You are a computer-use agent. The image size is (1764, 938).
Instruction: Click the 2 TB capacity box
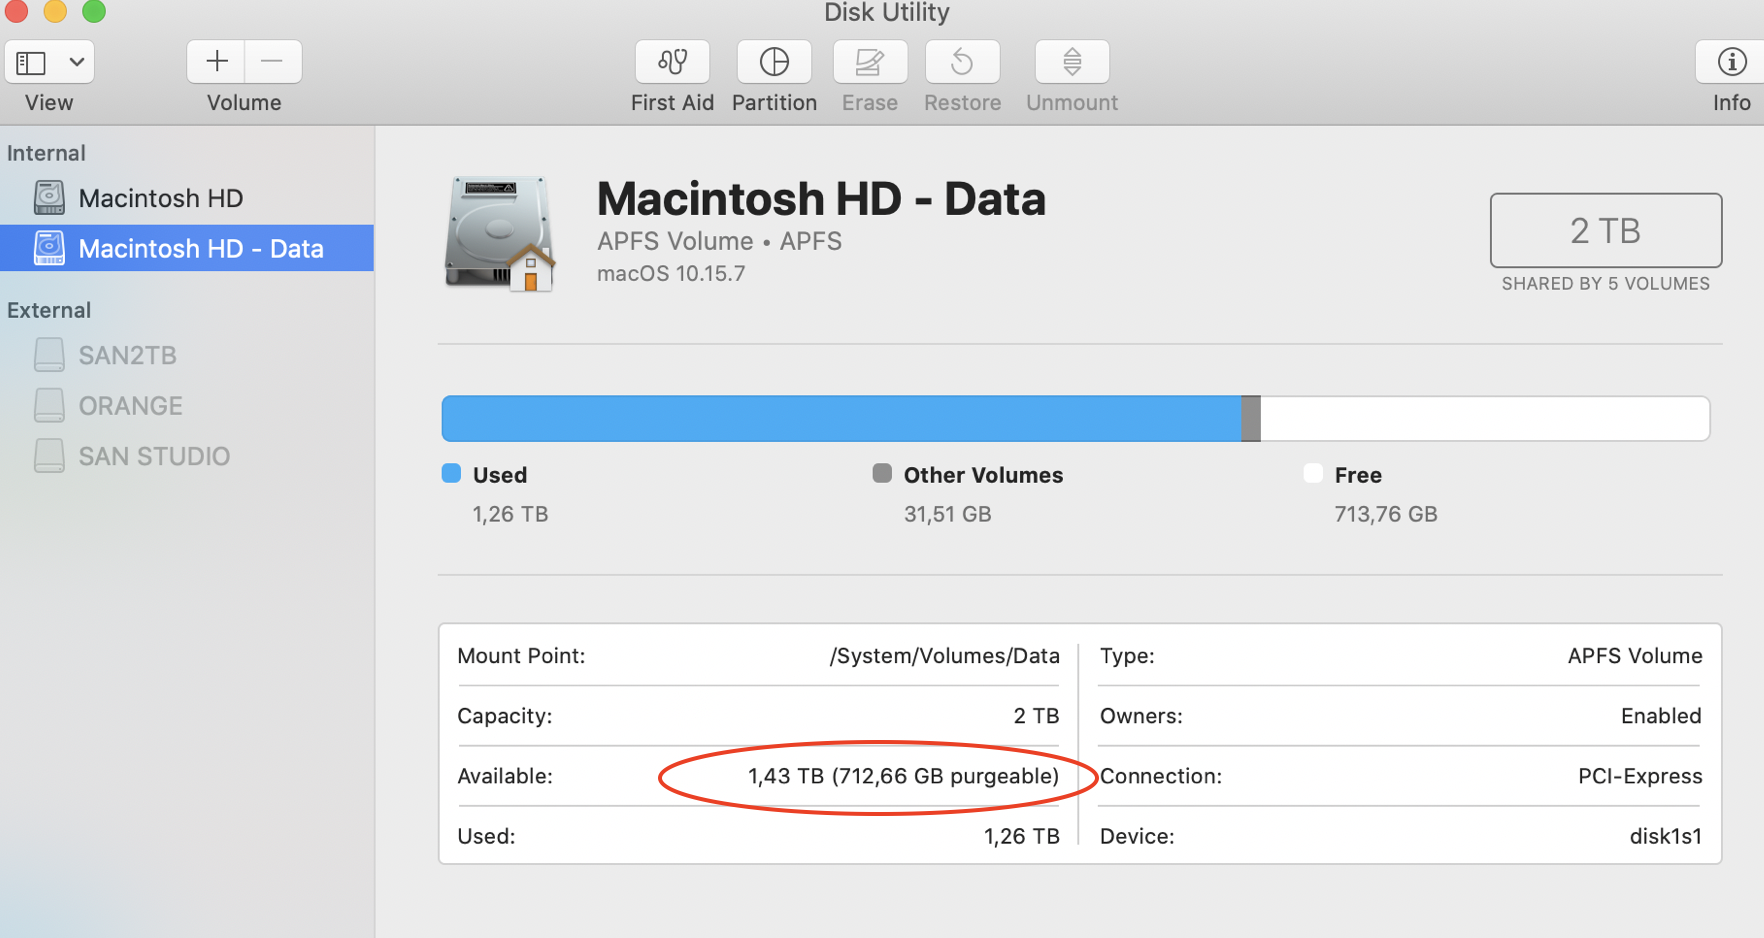(1605, 231)
